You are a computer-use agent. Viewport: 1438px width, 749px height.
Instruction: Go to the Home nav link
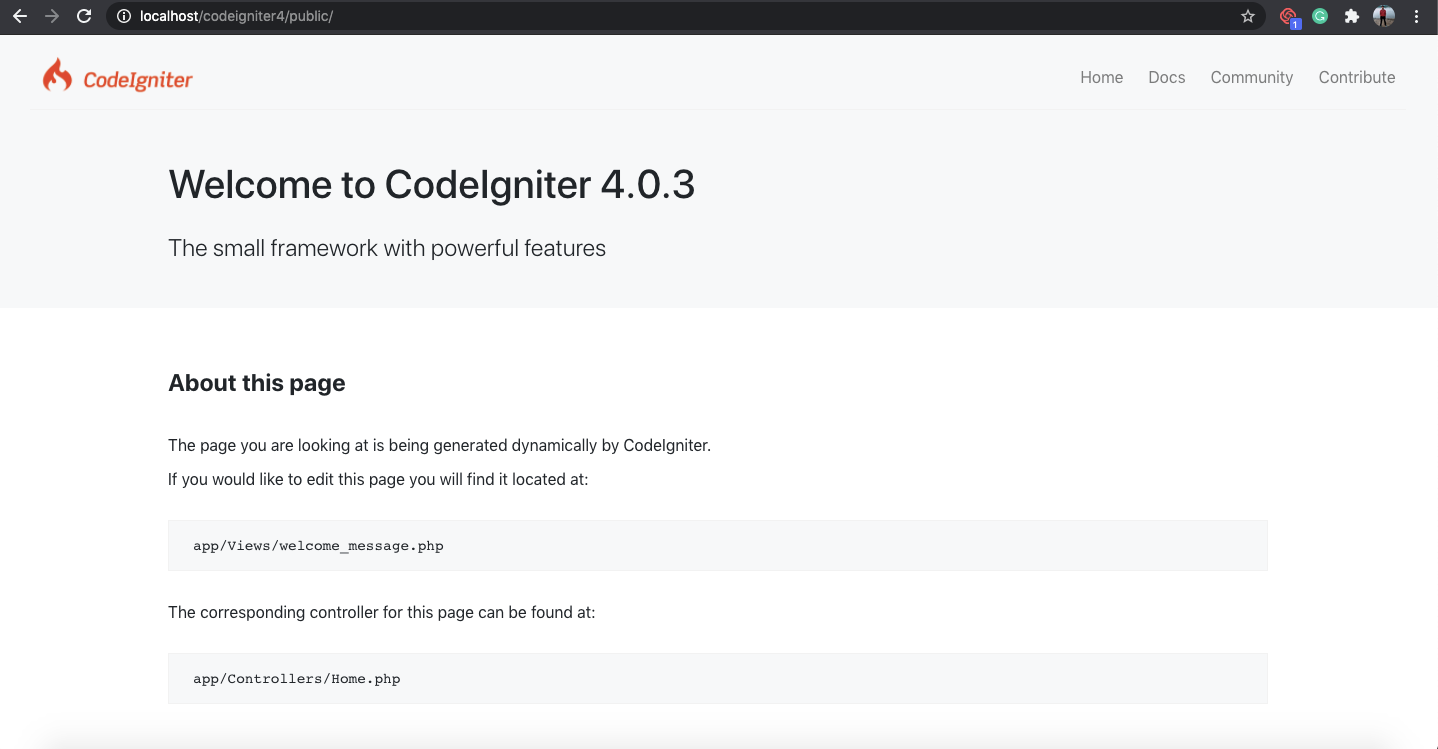pyautogui.click(x=1101, y=77)
